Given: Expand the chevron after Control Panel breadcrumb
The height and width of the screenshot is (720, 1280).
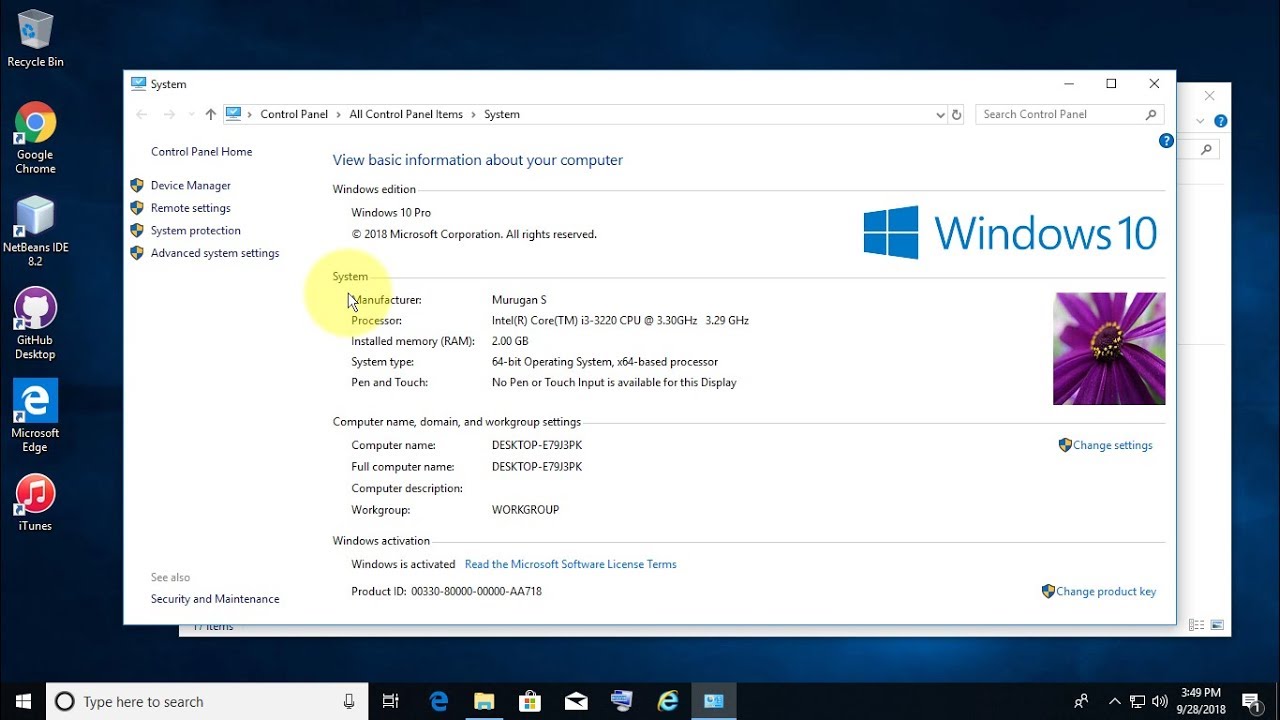Looking at the screenshot, I should coord(339,115).
